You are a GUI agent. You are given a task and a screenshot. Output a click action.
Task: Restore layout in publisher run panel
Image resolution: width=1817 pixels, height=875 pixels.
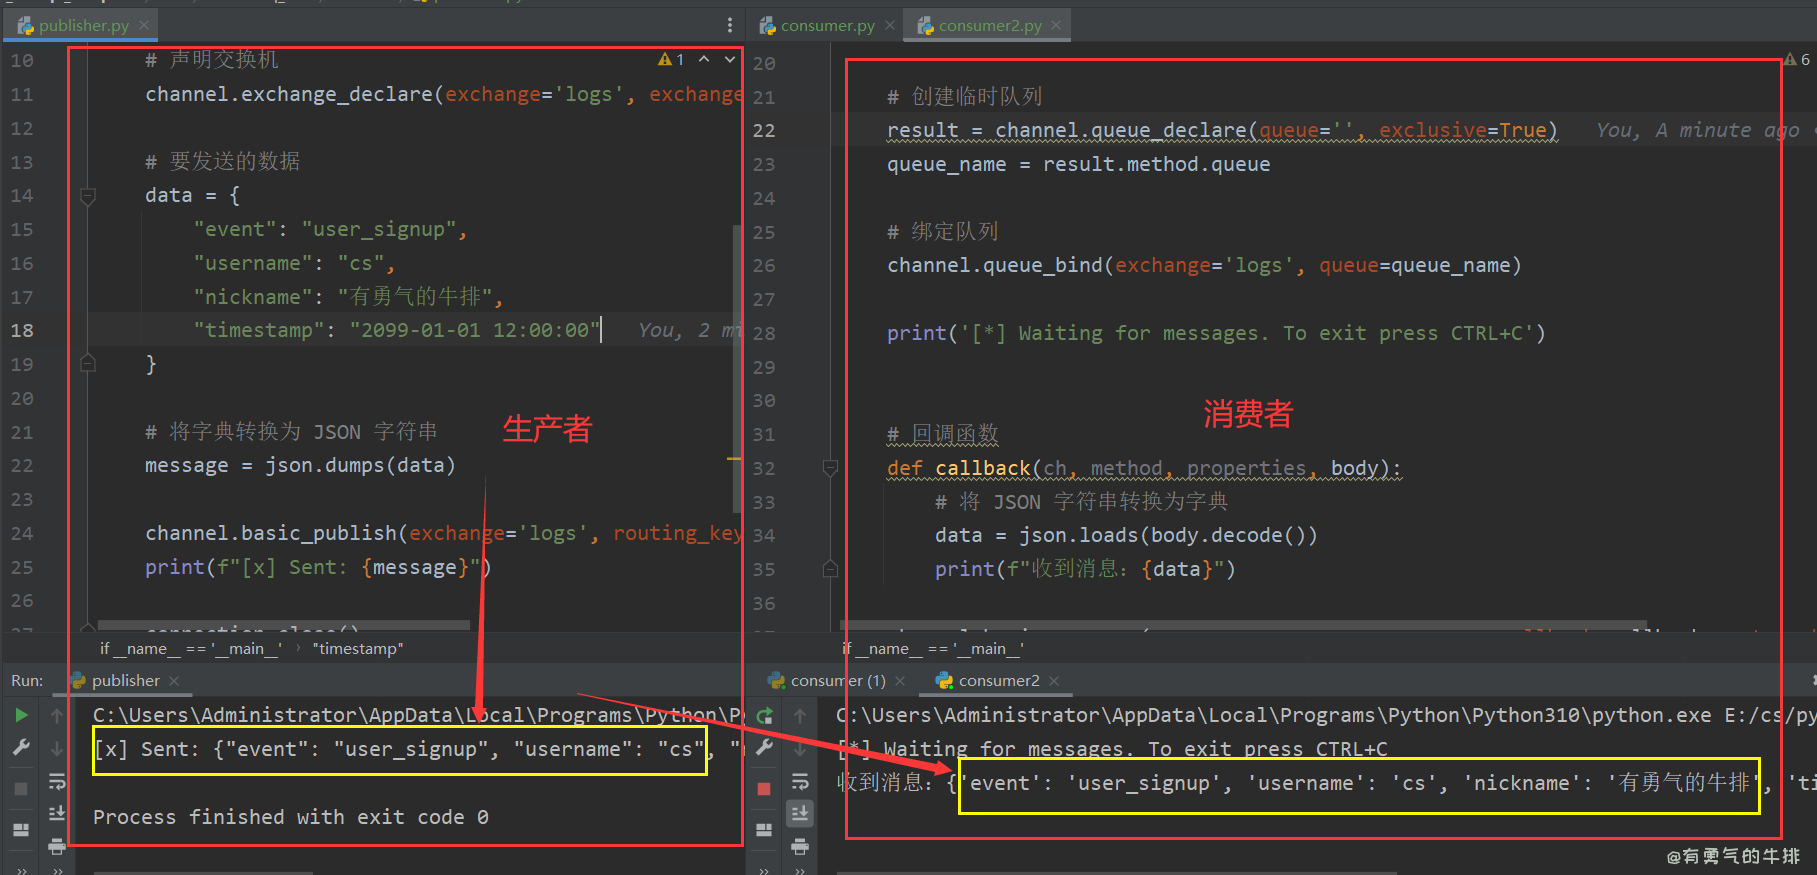click(x=21, y=829)
